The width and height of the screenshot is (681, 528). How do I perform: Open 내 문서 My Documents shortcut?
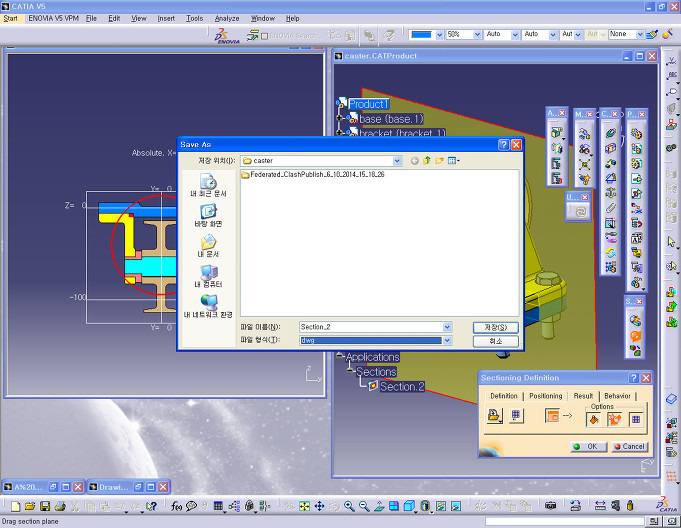[208, 246]
